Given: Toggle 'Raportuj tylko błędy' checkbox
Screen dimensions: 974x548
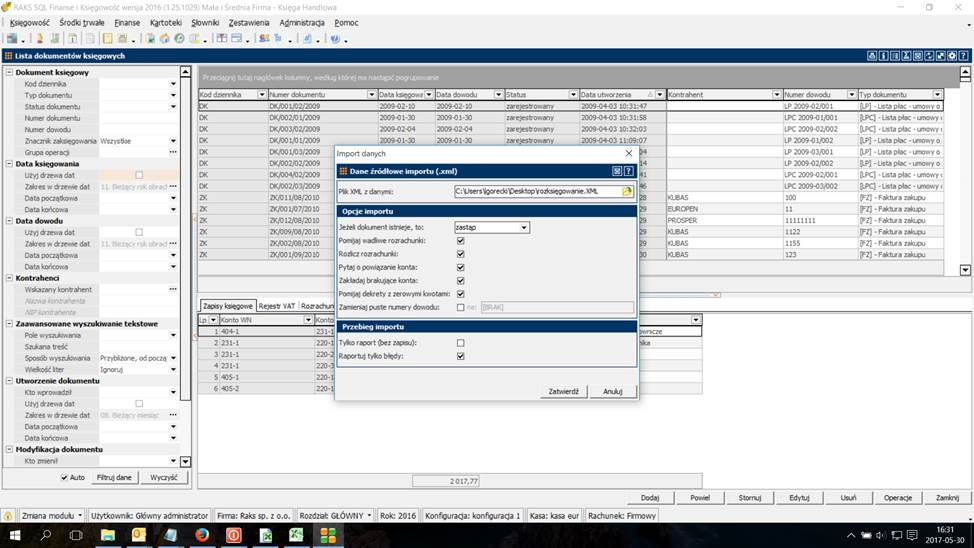Looking at the screenshot, I should (460, 356).
